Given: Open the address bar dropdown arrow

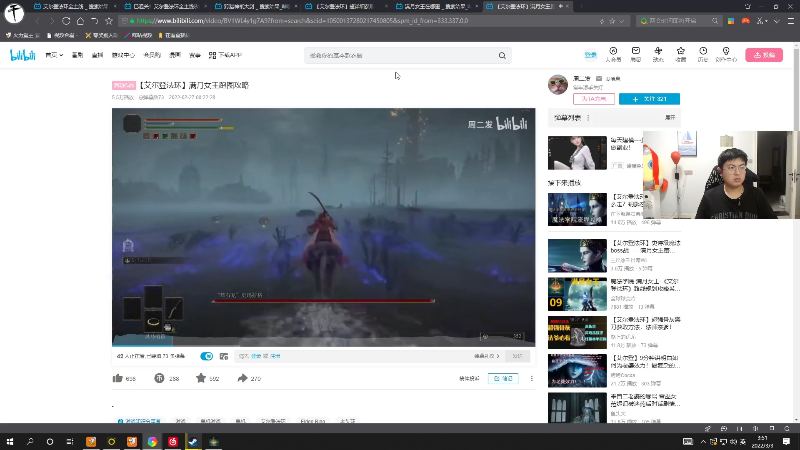Looking at the screenshot, I should [x=621, y=21].
